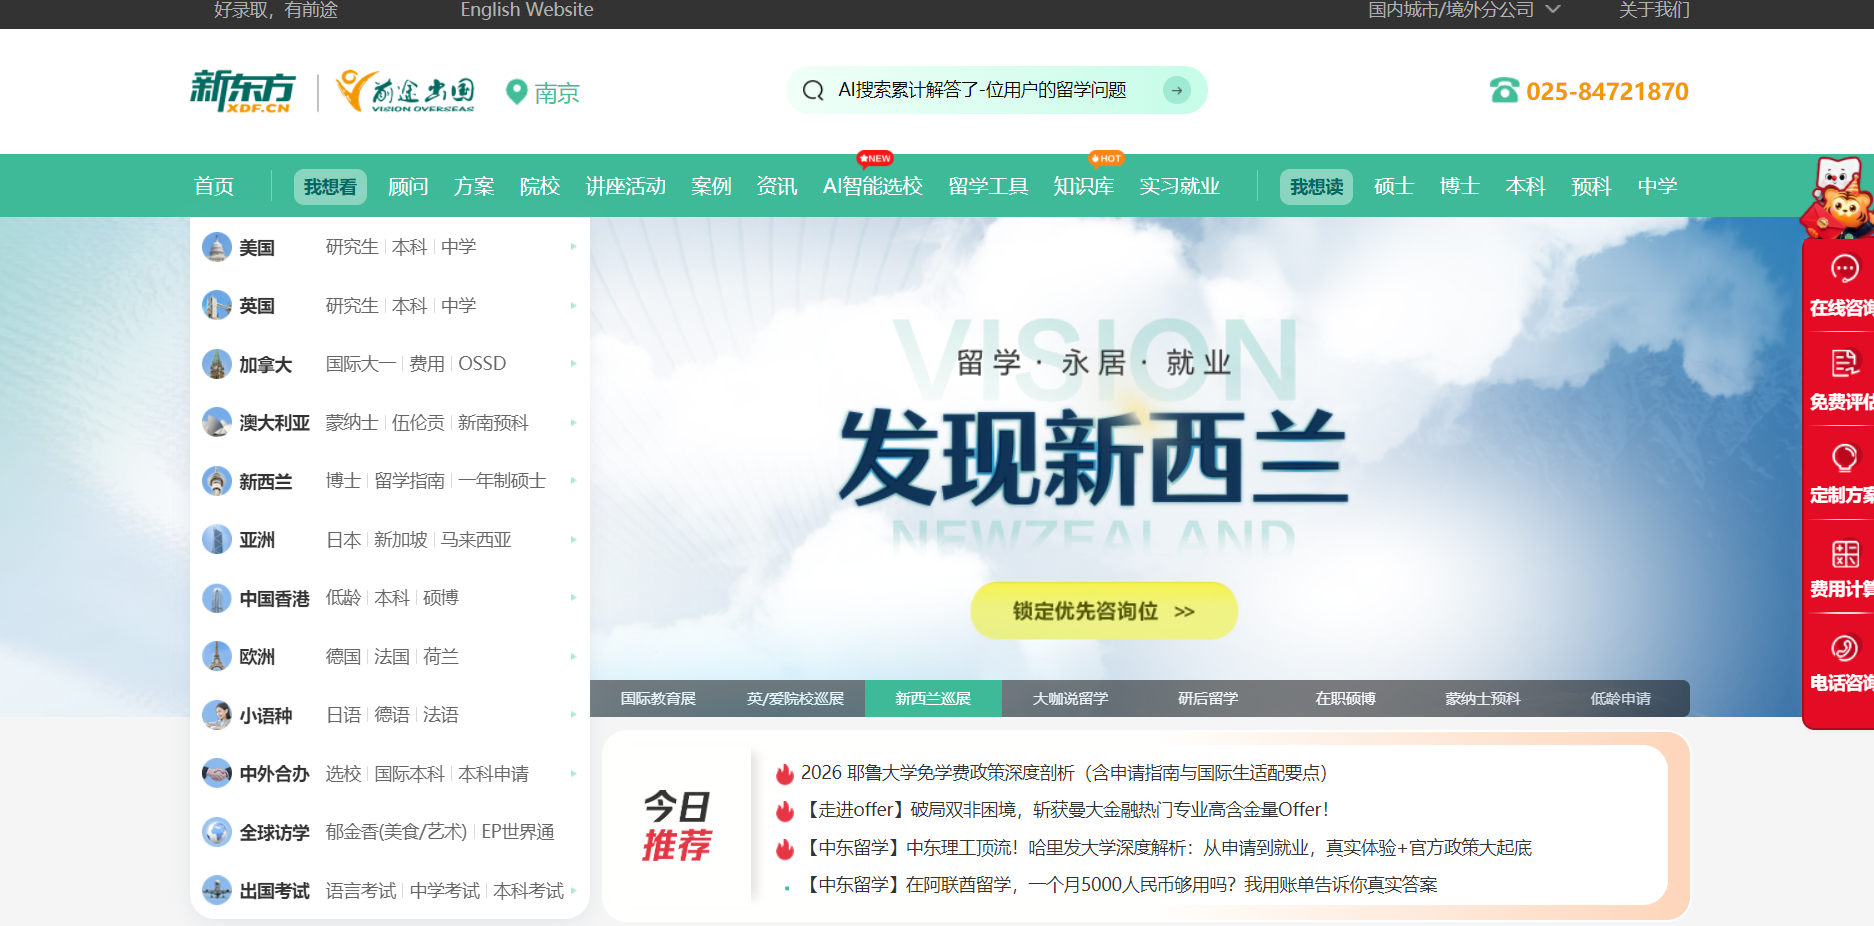The width and height of the screenshot is (1874, 926).
Task: Click the 定制方案 lightbulb icon
Action: pos(1844,458)
